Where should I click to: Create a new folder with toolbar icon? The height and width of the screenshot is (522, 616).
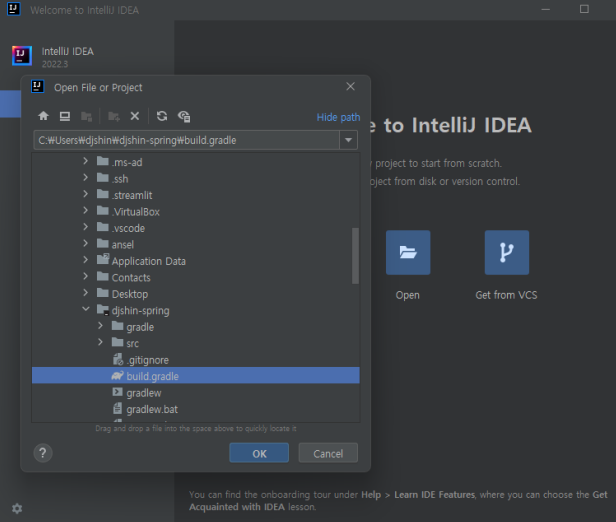click(x=114, y=116)
